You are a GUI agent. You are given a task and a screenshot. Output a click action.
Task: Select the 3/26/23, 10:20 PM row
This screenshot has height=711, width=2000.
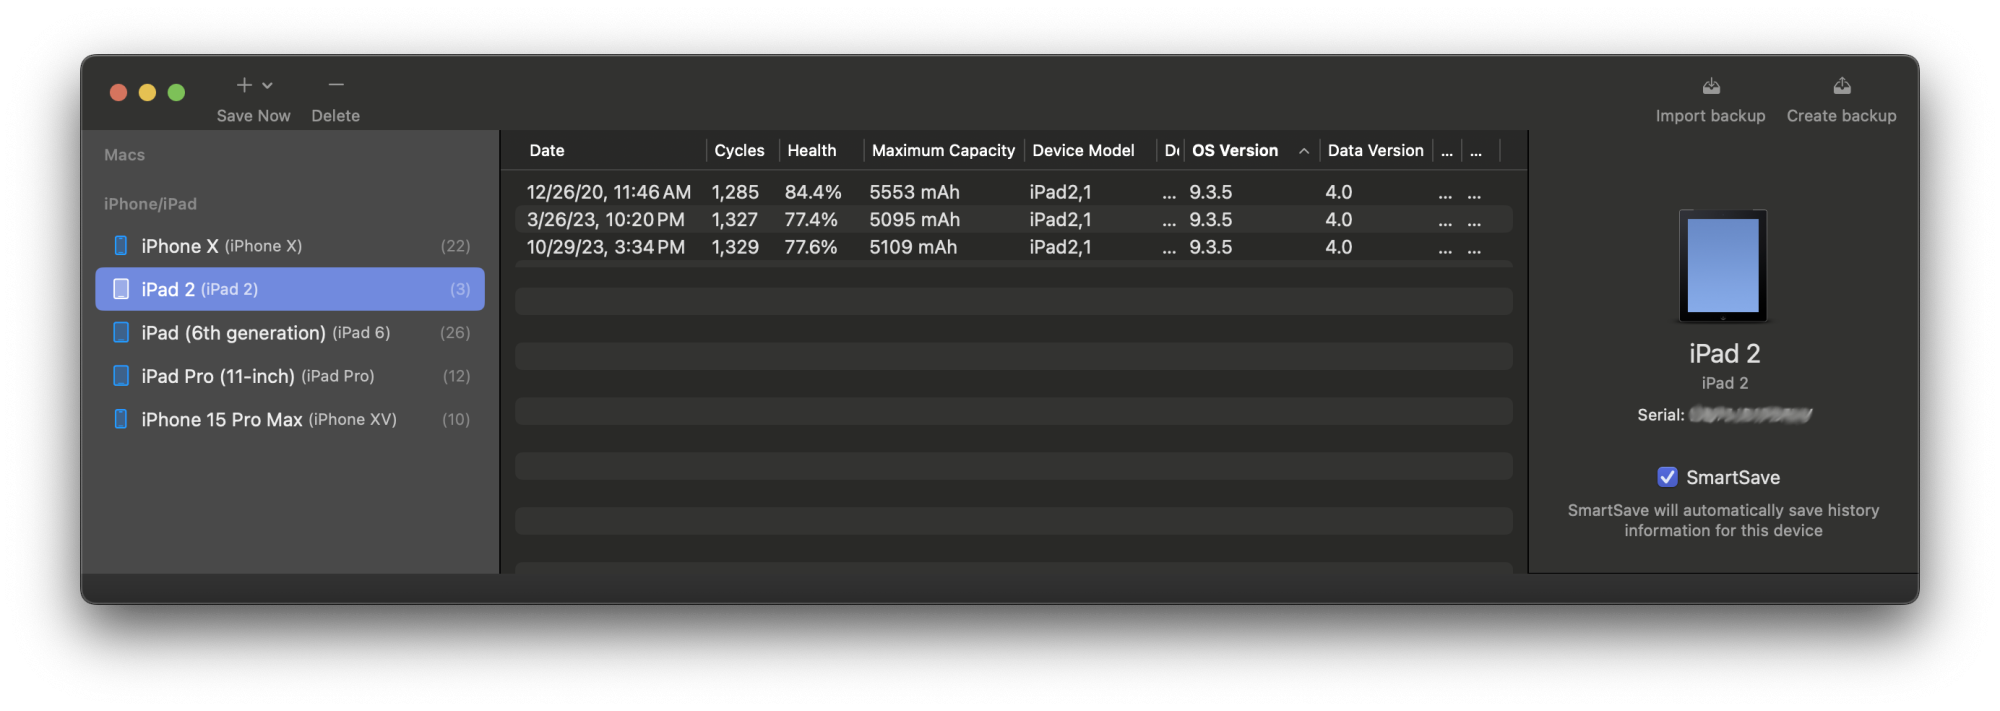tap(1014, 219)
